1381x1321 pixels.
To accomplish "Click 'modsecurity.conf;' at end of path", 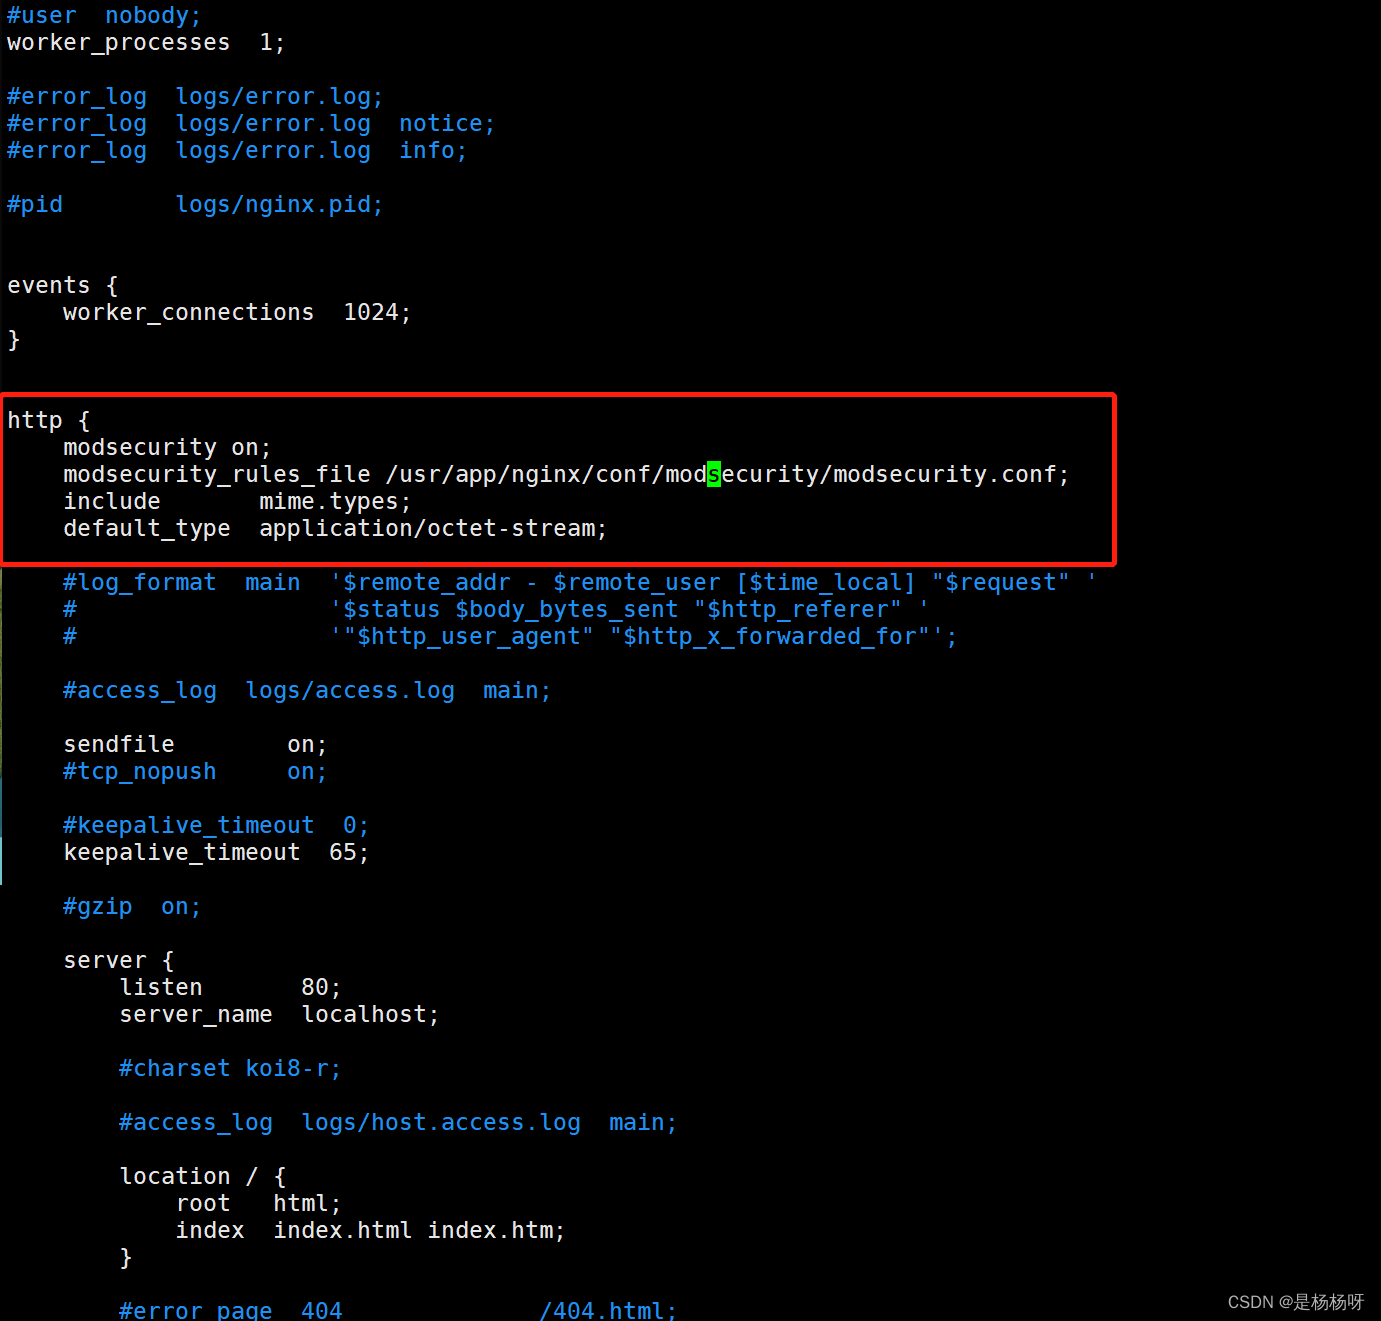I will (x=951, y=475).
